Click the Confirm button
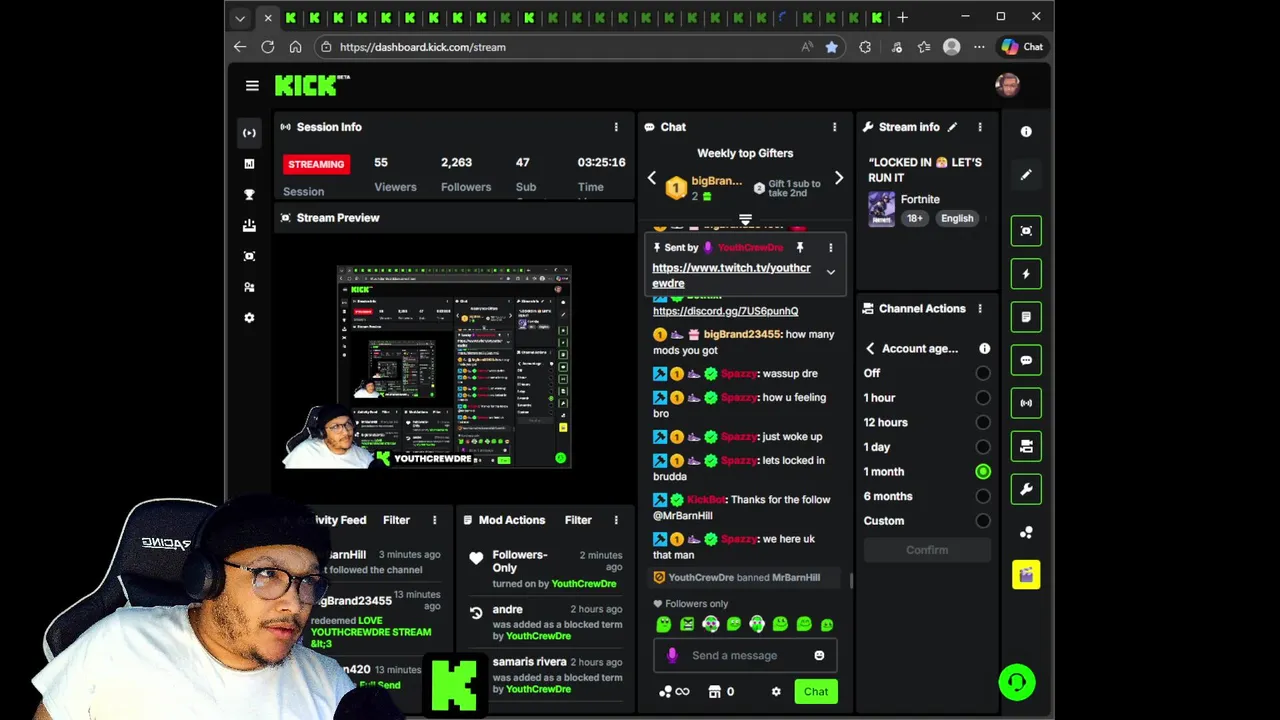Viewport: 1280px width, 720px height. 927,550
